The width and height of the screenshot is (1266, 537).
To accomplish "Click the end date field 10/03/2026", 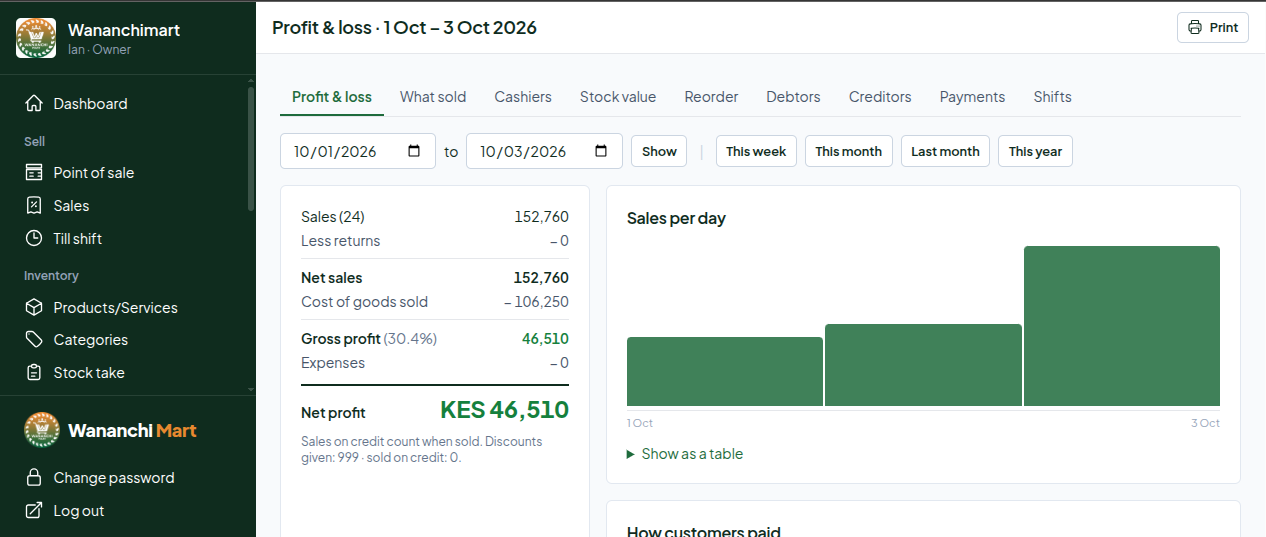I will tap(544, 152).
